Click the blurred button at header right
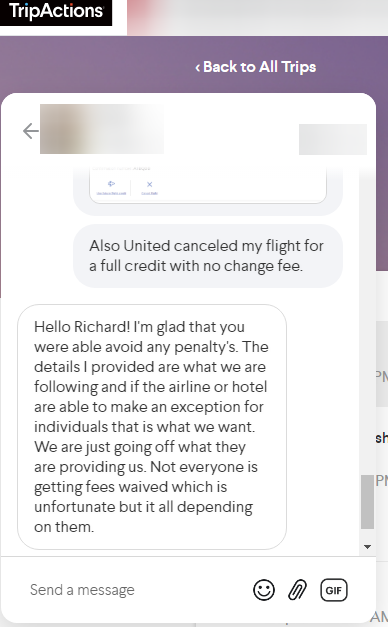The image size is (388, 627). pyautogui.click(x=333, y=139)
